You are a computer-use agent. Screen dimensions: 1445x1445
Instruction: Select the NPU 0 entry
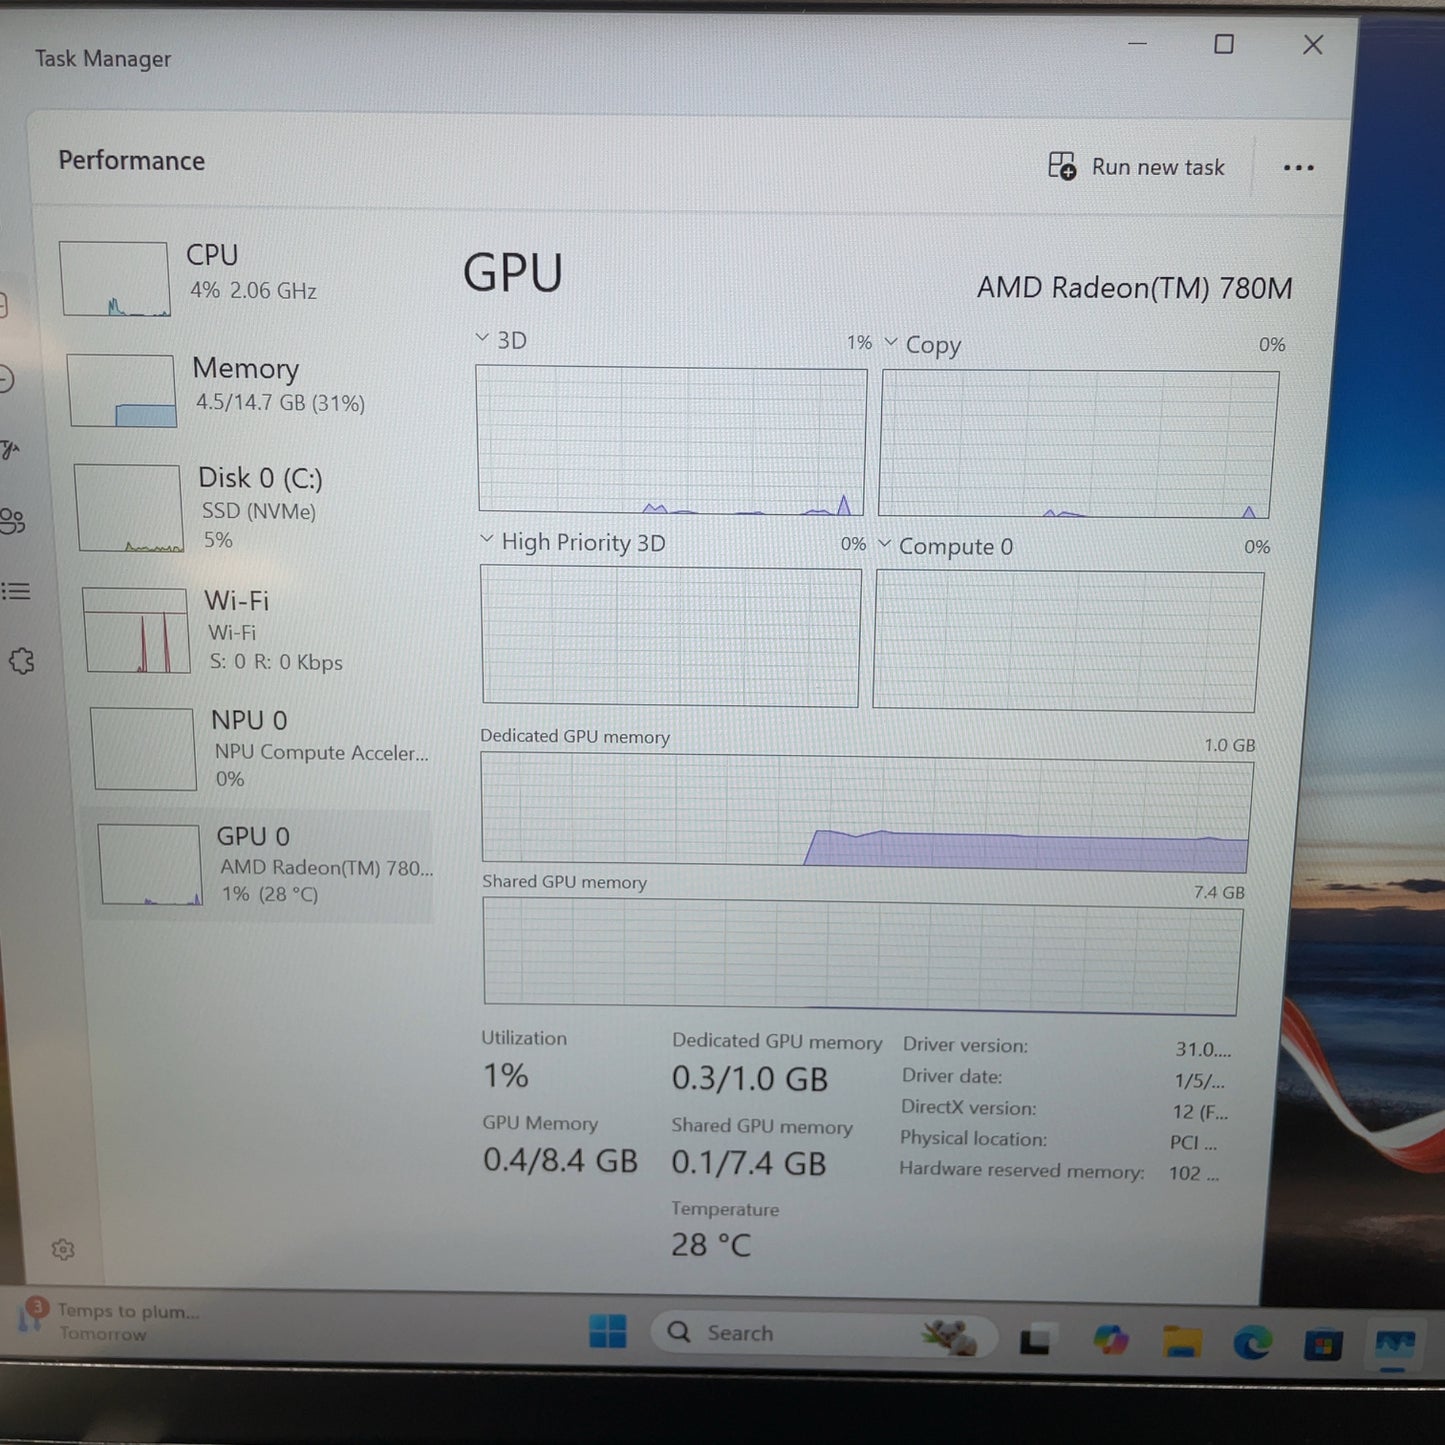point(260,749)
